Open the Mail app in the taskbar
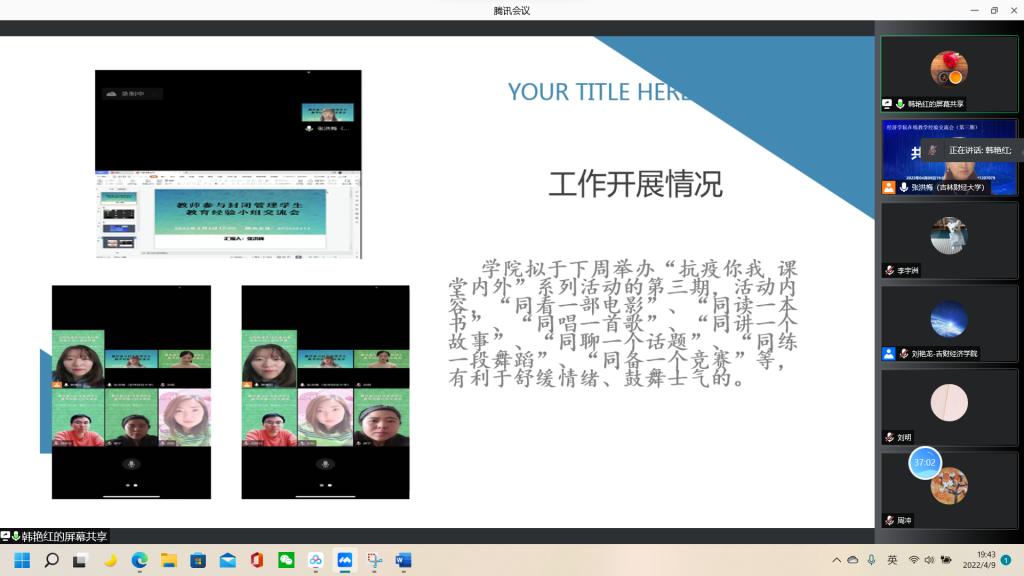1024x576 pixels. pyautogui.click(x=227, y=560)
